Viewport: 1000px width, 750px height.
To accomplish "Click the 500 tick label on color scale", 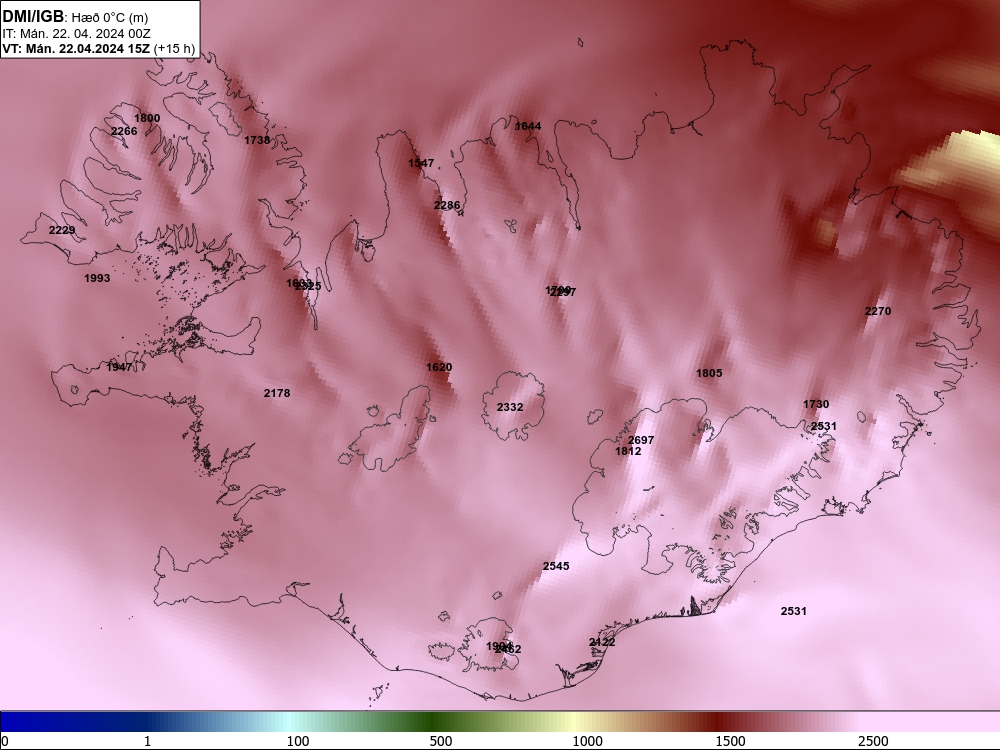I will [441, 741].
